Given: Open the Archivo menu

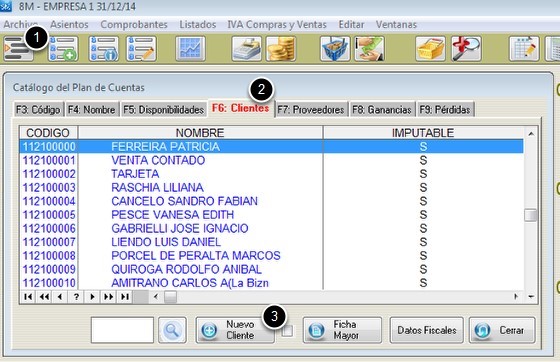Looking at the screenshot, I should (20, 24).
